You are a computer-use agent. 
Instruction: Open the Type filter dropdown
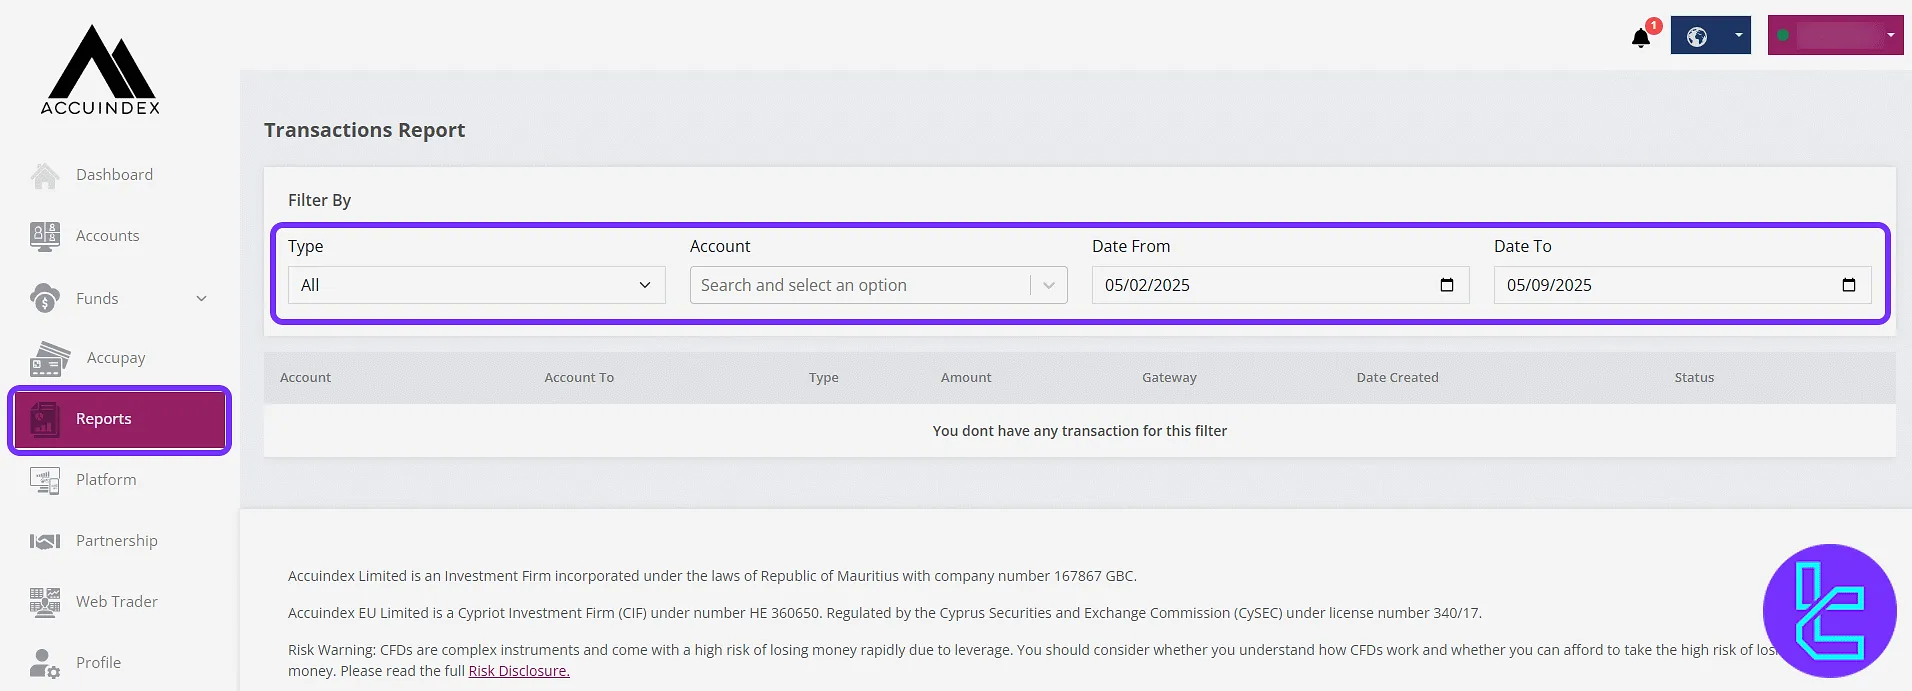click(477, 285)
